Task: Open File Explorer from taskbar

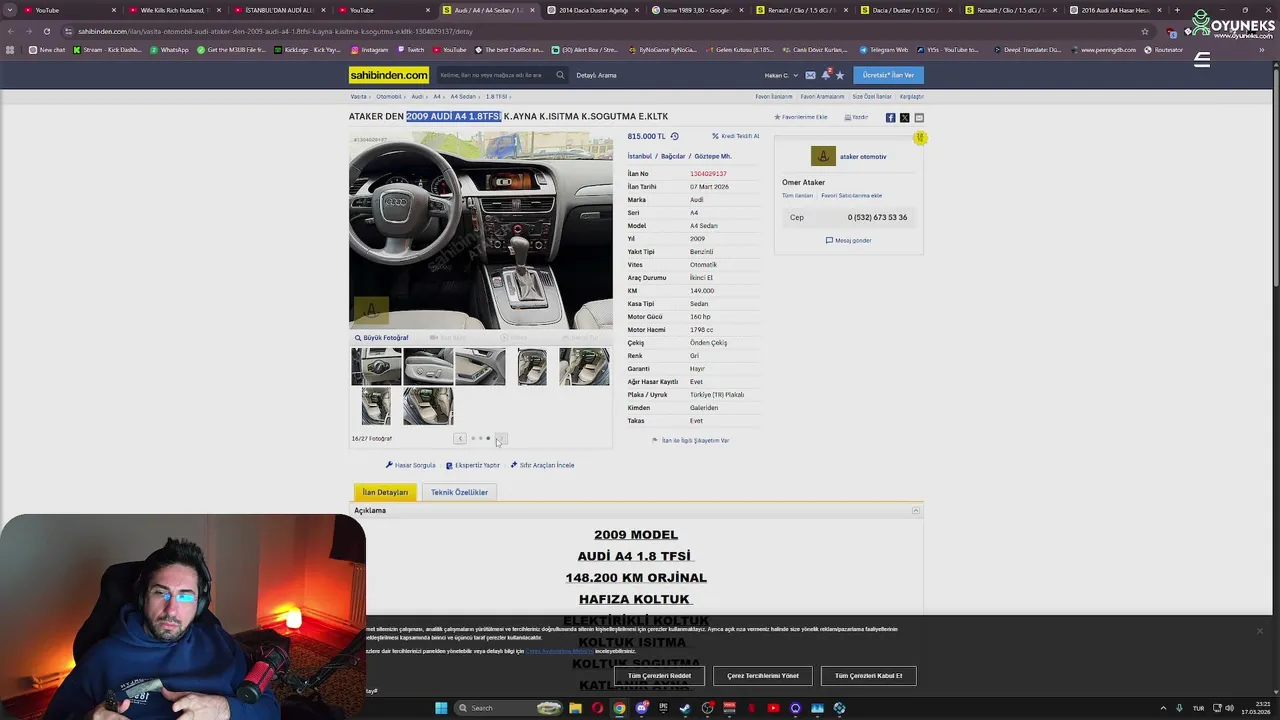Action: 576,708
